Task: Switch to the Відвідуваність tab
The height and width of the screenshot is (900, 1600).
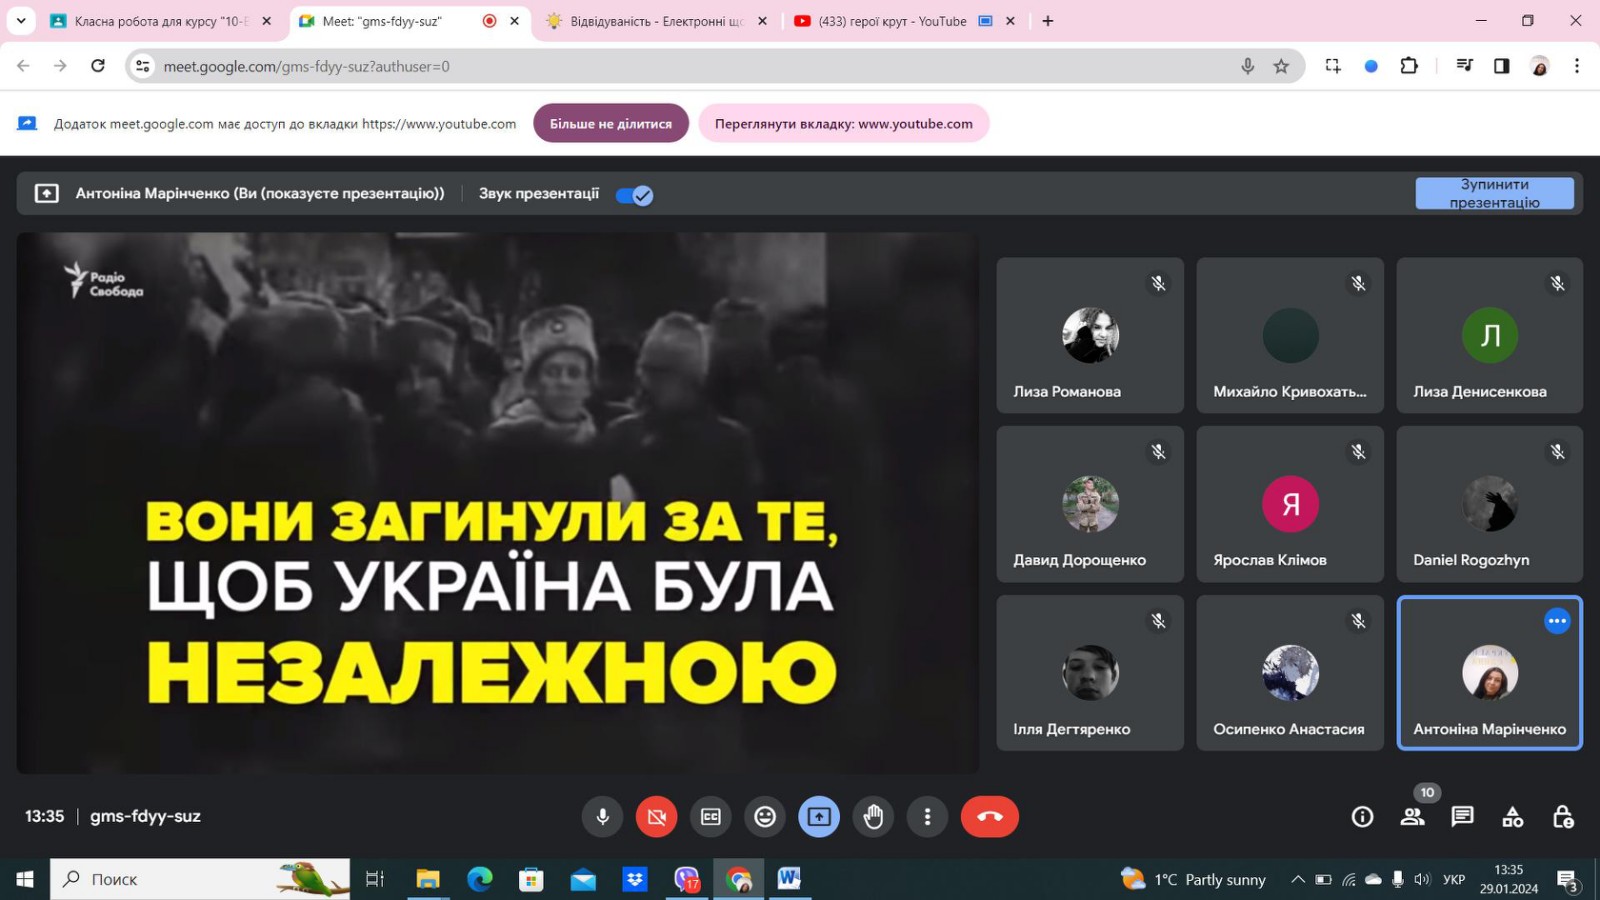Action: click(655, 21)
